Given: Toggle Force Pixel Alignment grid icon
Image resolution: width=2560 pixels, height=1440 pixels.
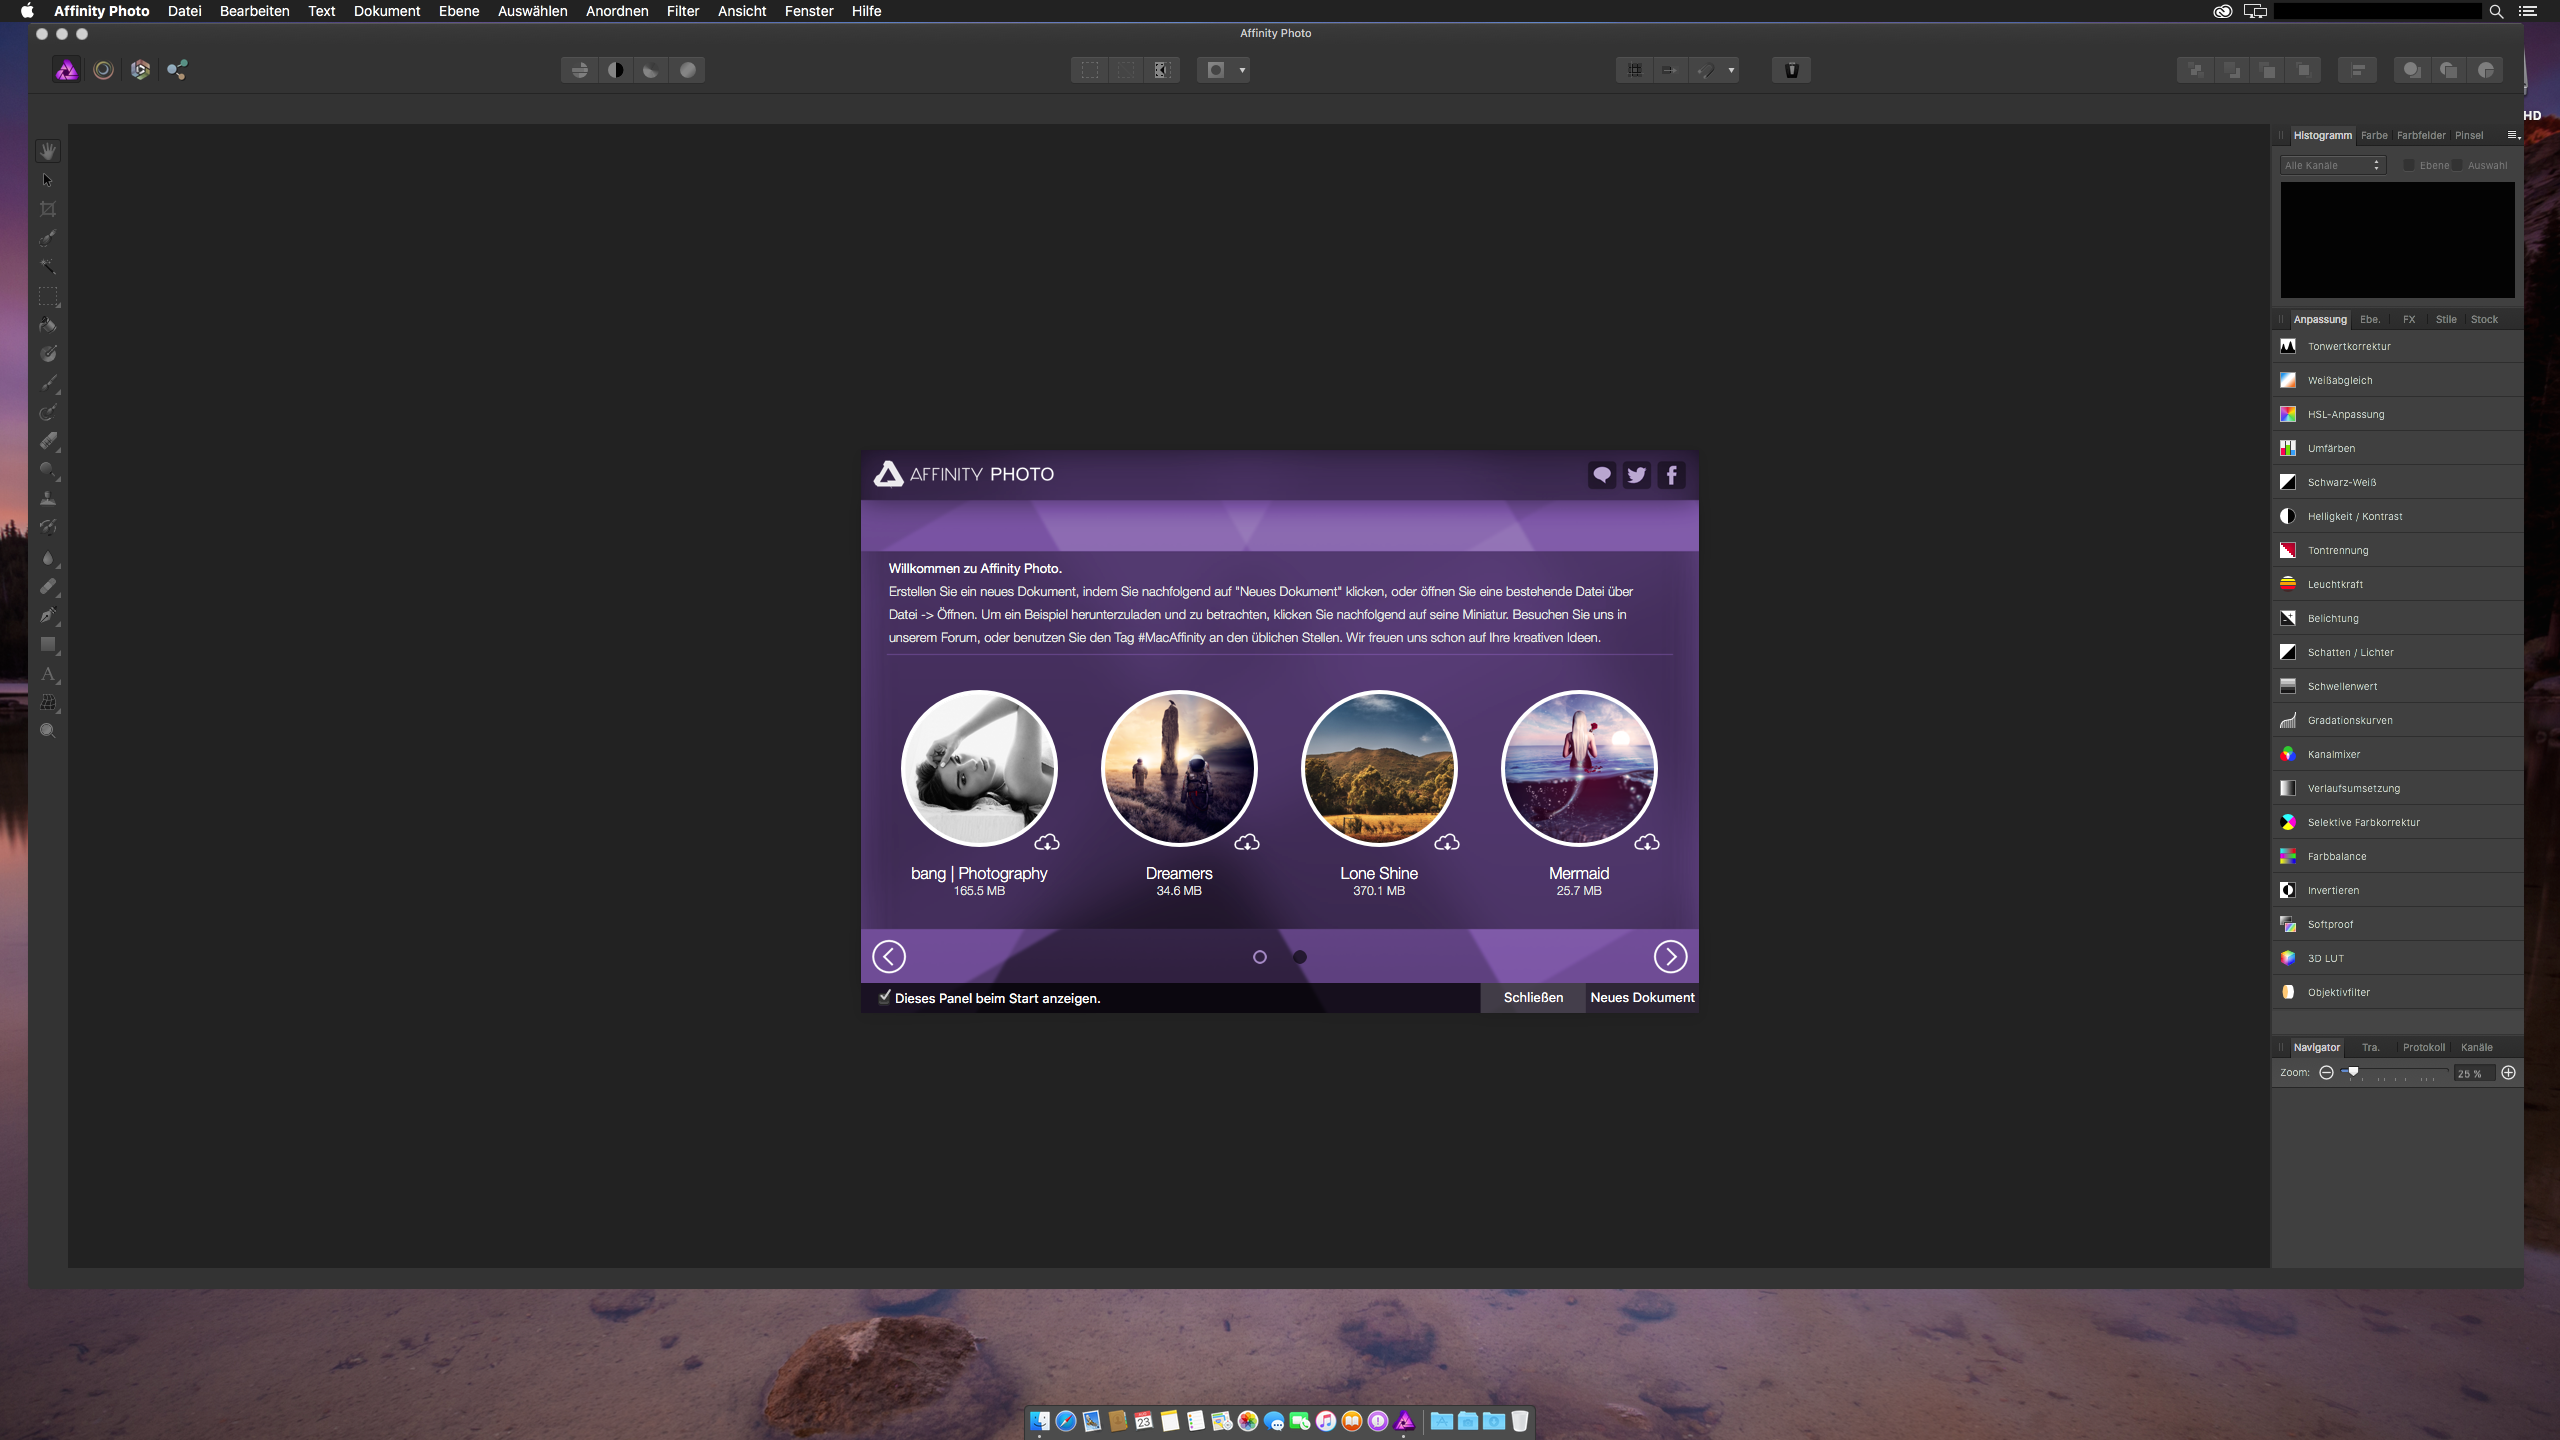Looking at the screenshot, I should [1635, 70].
